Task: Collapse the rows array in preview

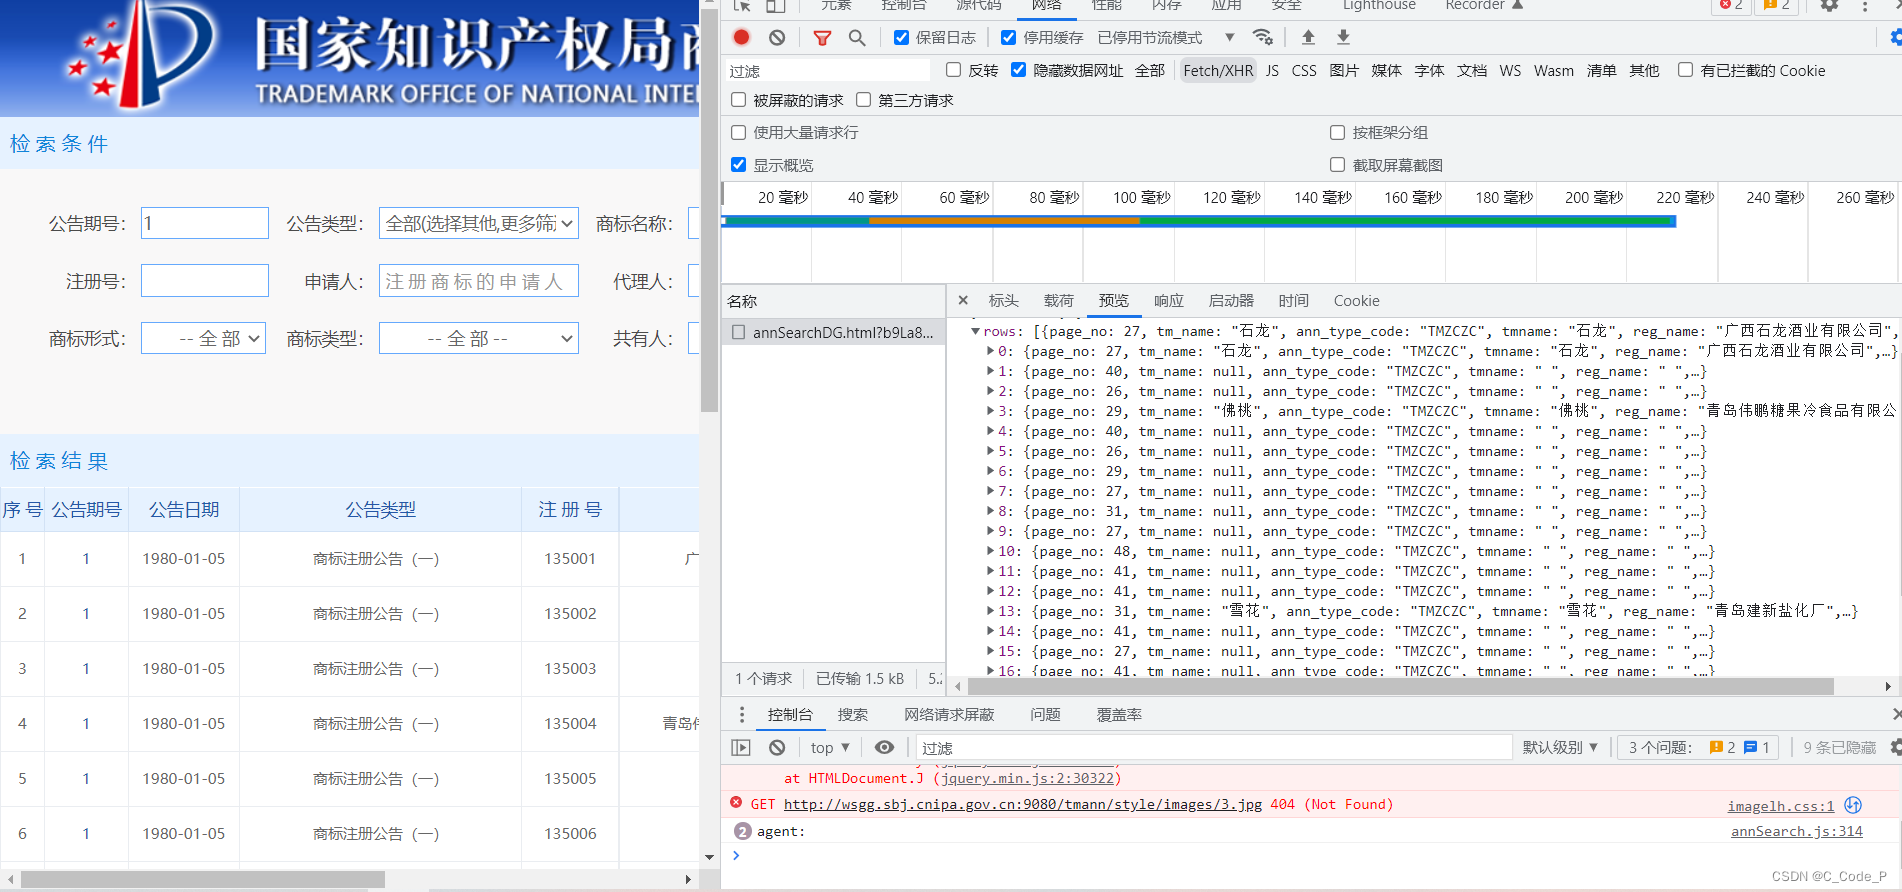Action: [975, 331]
